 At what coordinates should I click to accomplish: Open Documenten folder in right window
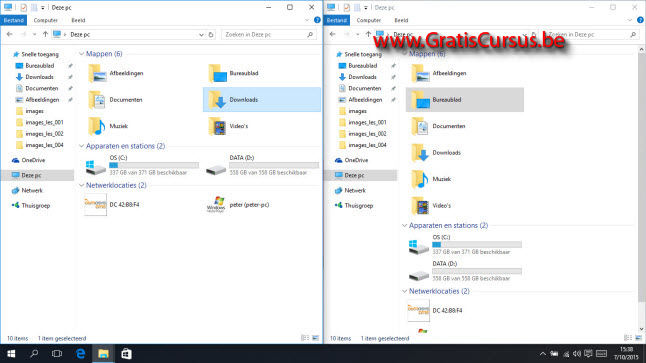tap(438, 126)
